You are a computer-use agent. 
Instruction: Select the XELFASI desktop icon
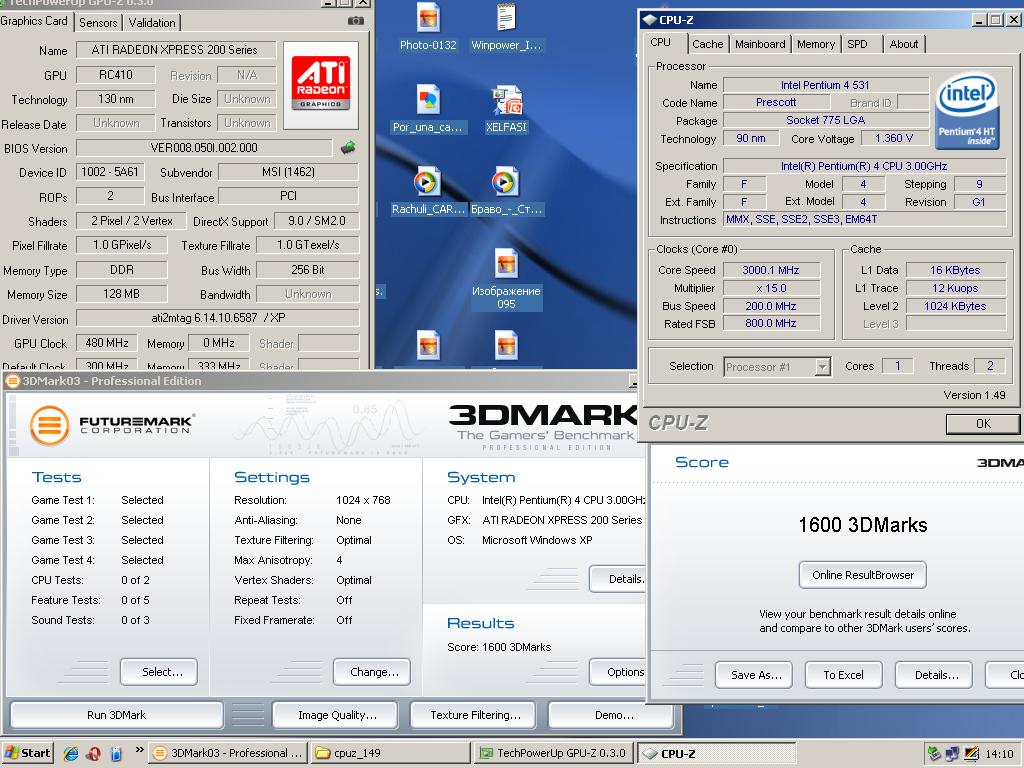[506, 109]
